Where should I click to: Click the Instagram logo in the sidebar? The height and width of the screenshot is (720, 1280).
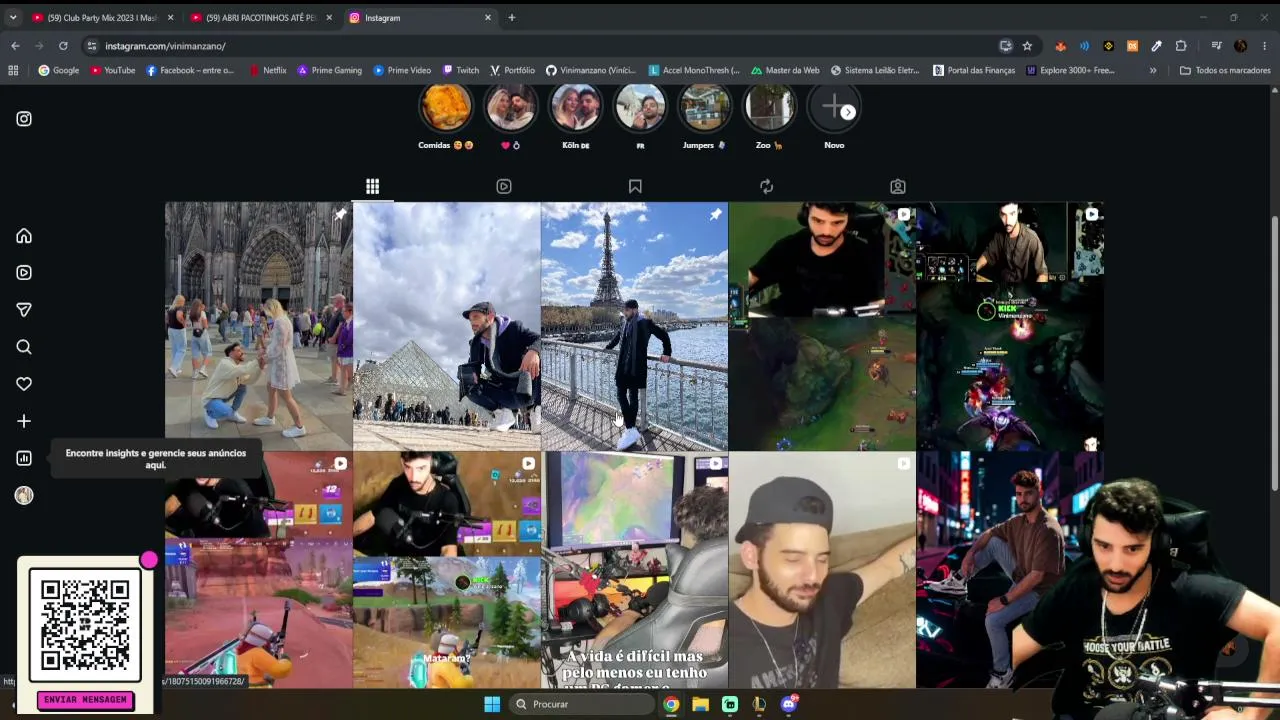tap(24, 119)
